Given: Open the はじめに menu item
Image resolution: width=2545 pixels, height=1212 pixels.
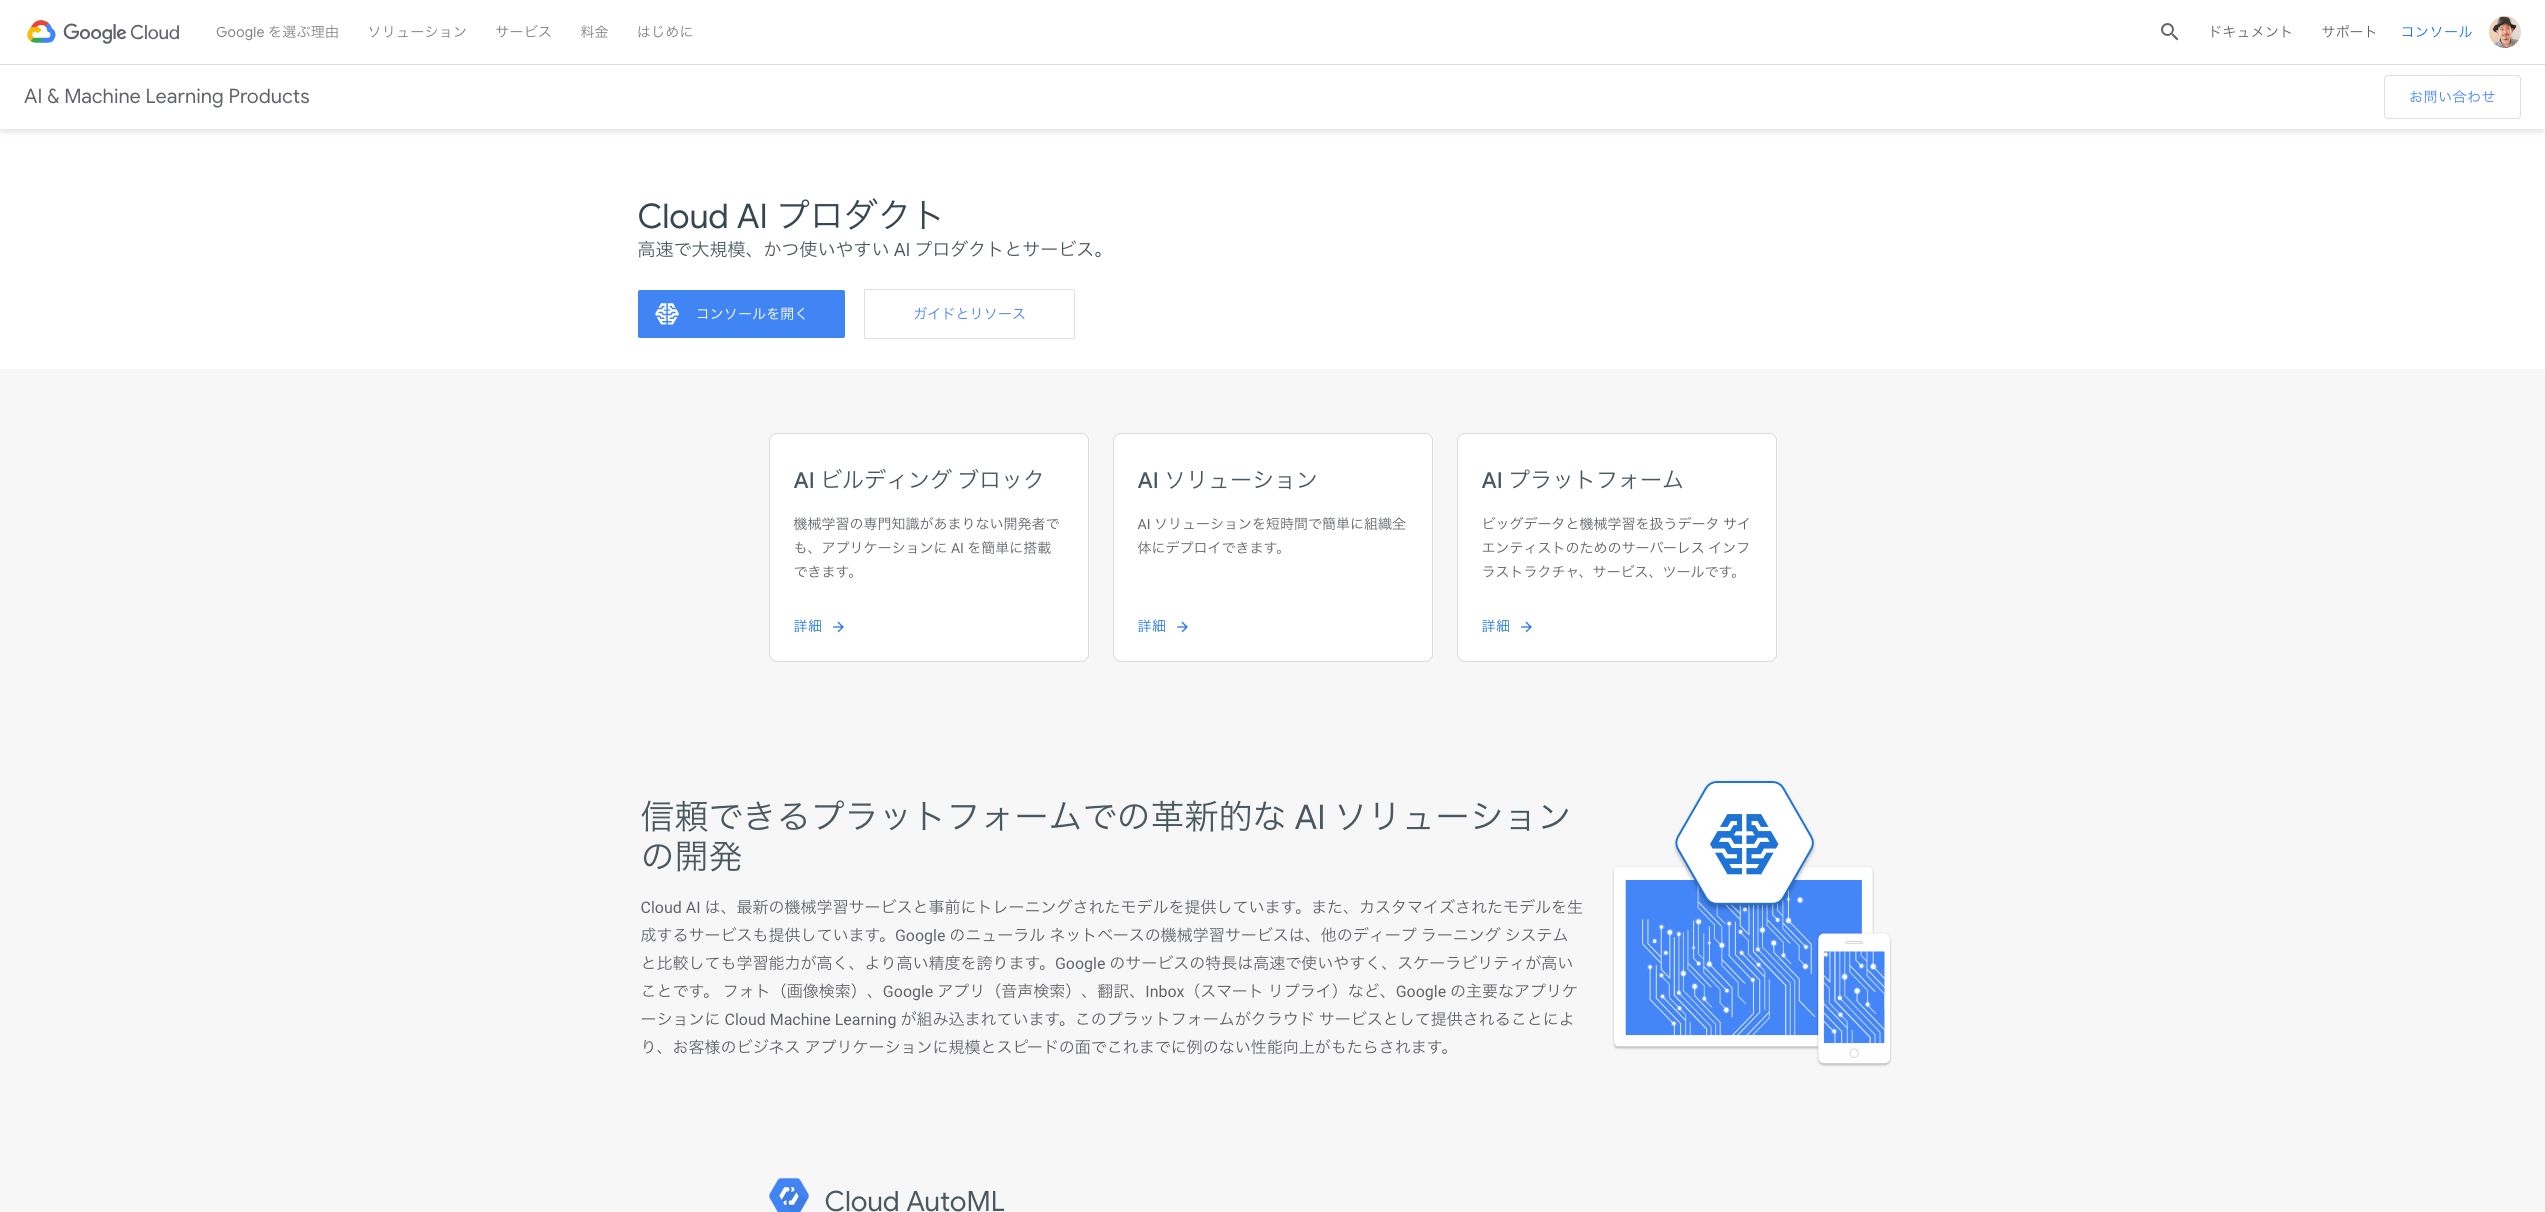Looking at the screenshot, I should click(x=665, y=32).
